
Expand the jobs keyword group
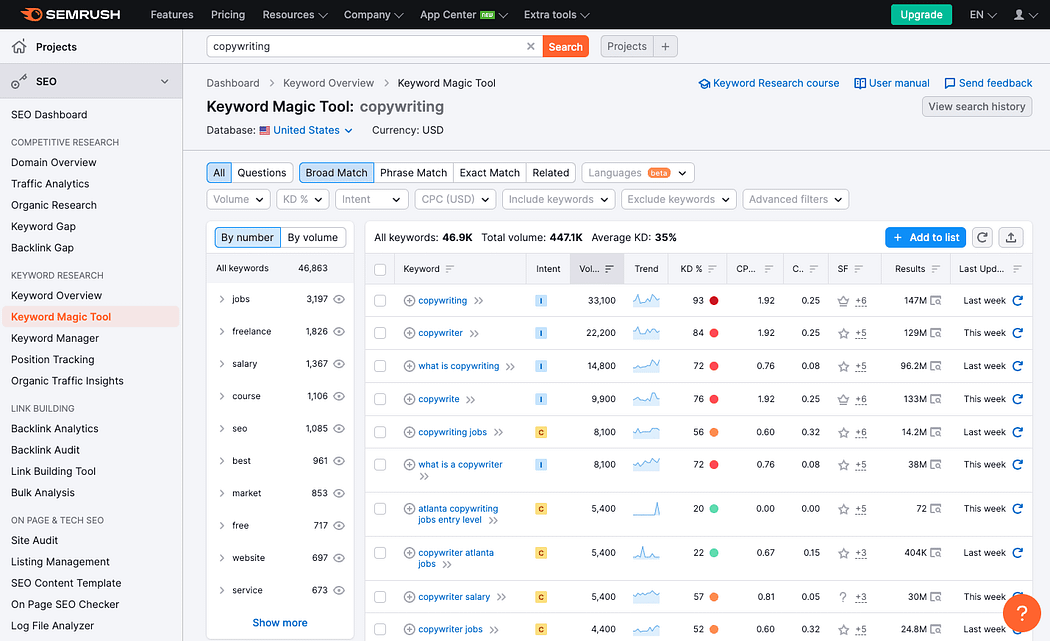(x=222, y=299)
